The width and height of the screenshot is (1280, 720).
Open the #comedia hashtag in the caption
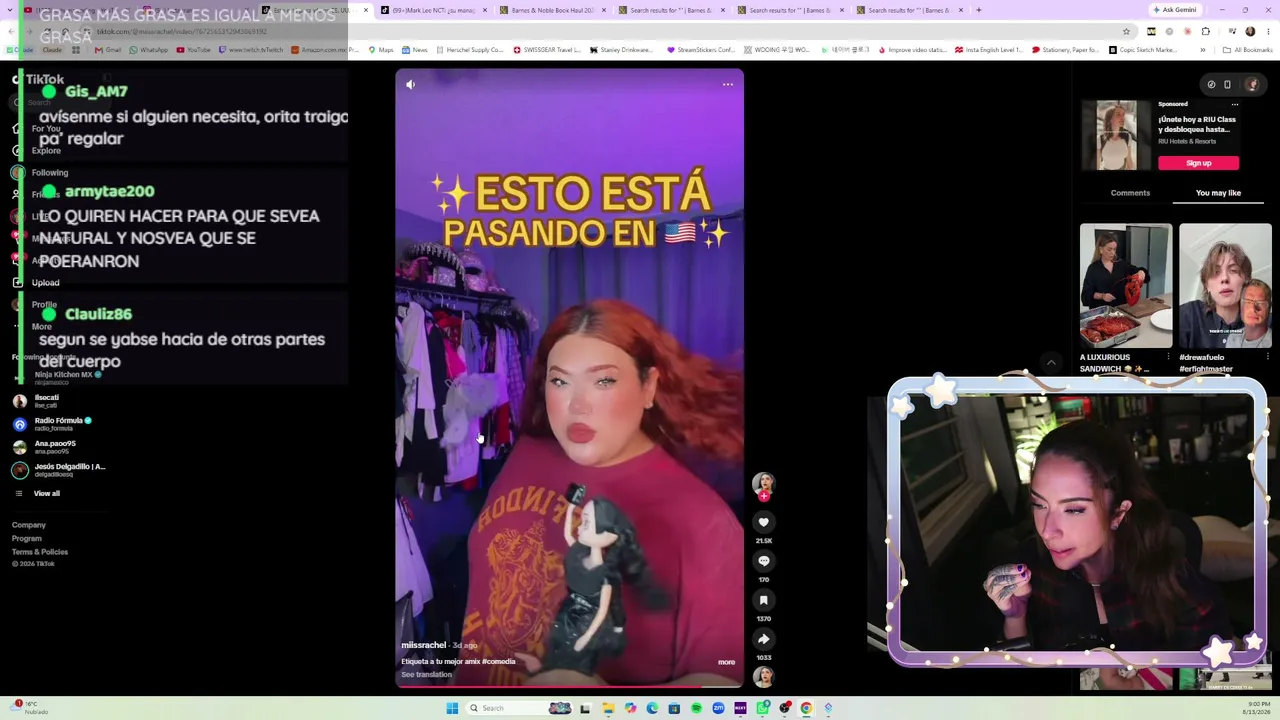498,662
